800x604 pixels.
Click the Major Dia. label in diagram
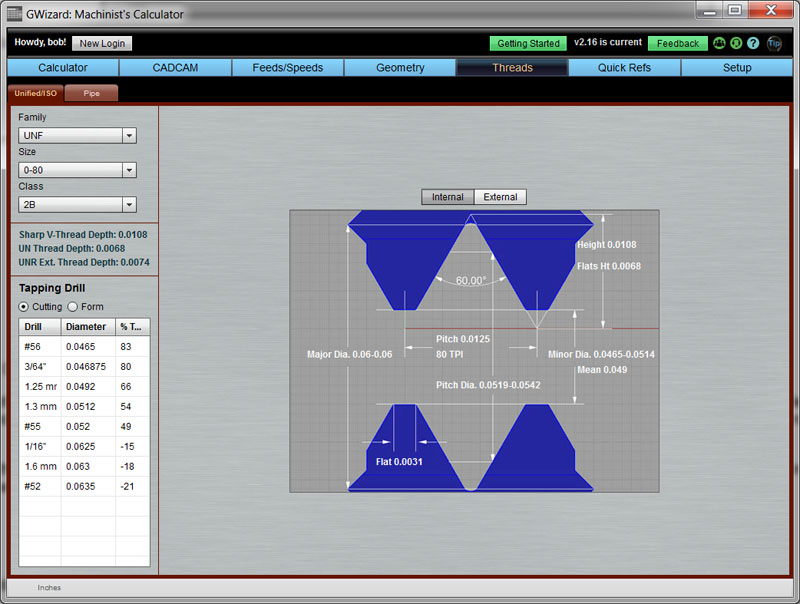click(x=349, y=354)
